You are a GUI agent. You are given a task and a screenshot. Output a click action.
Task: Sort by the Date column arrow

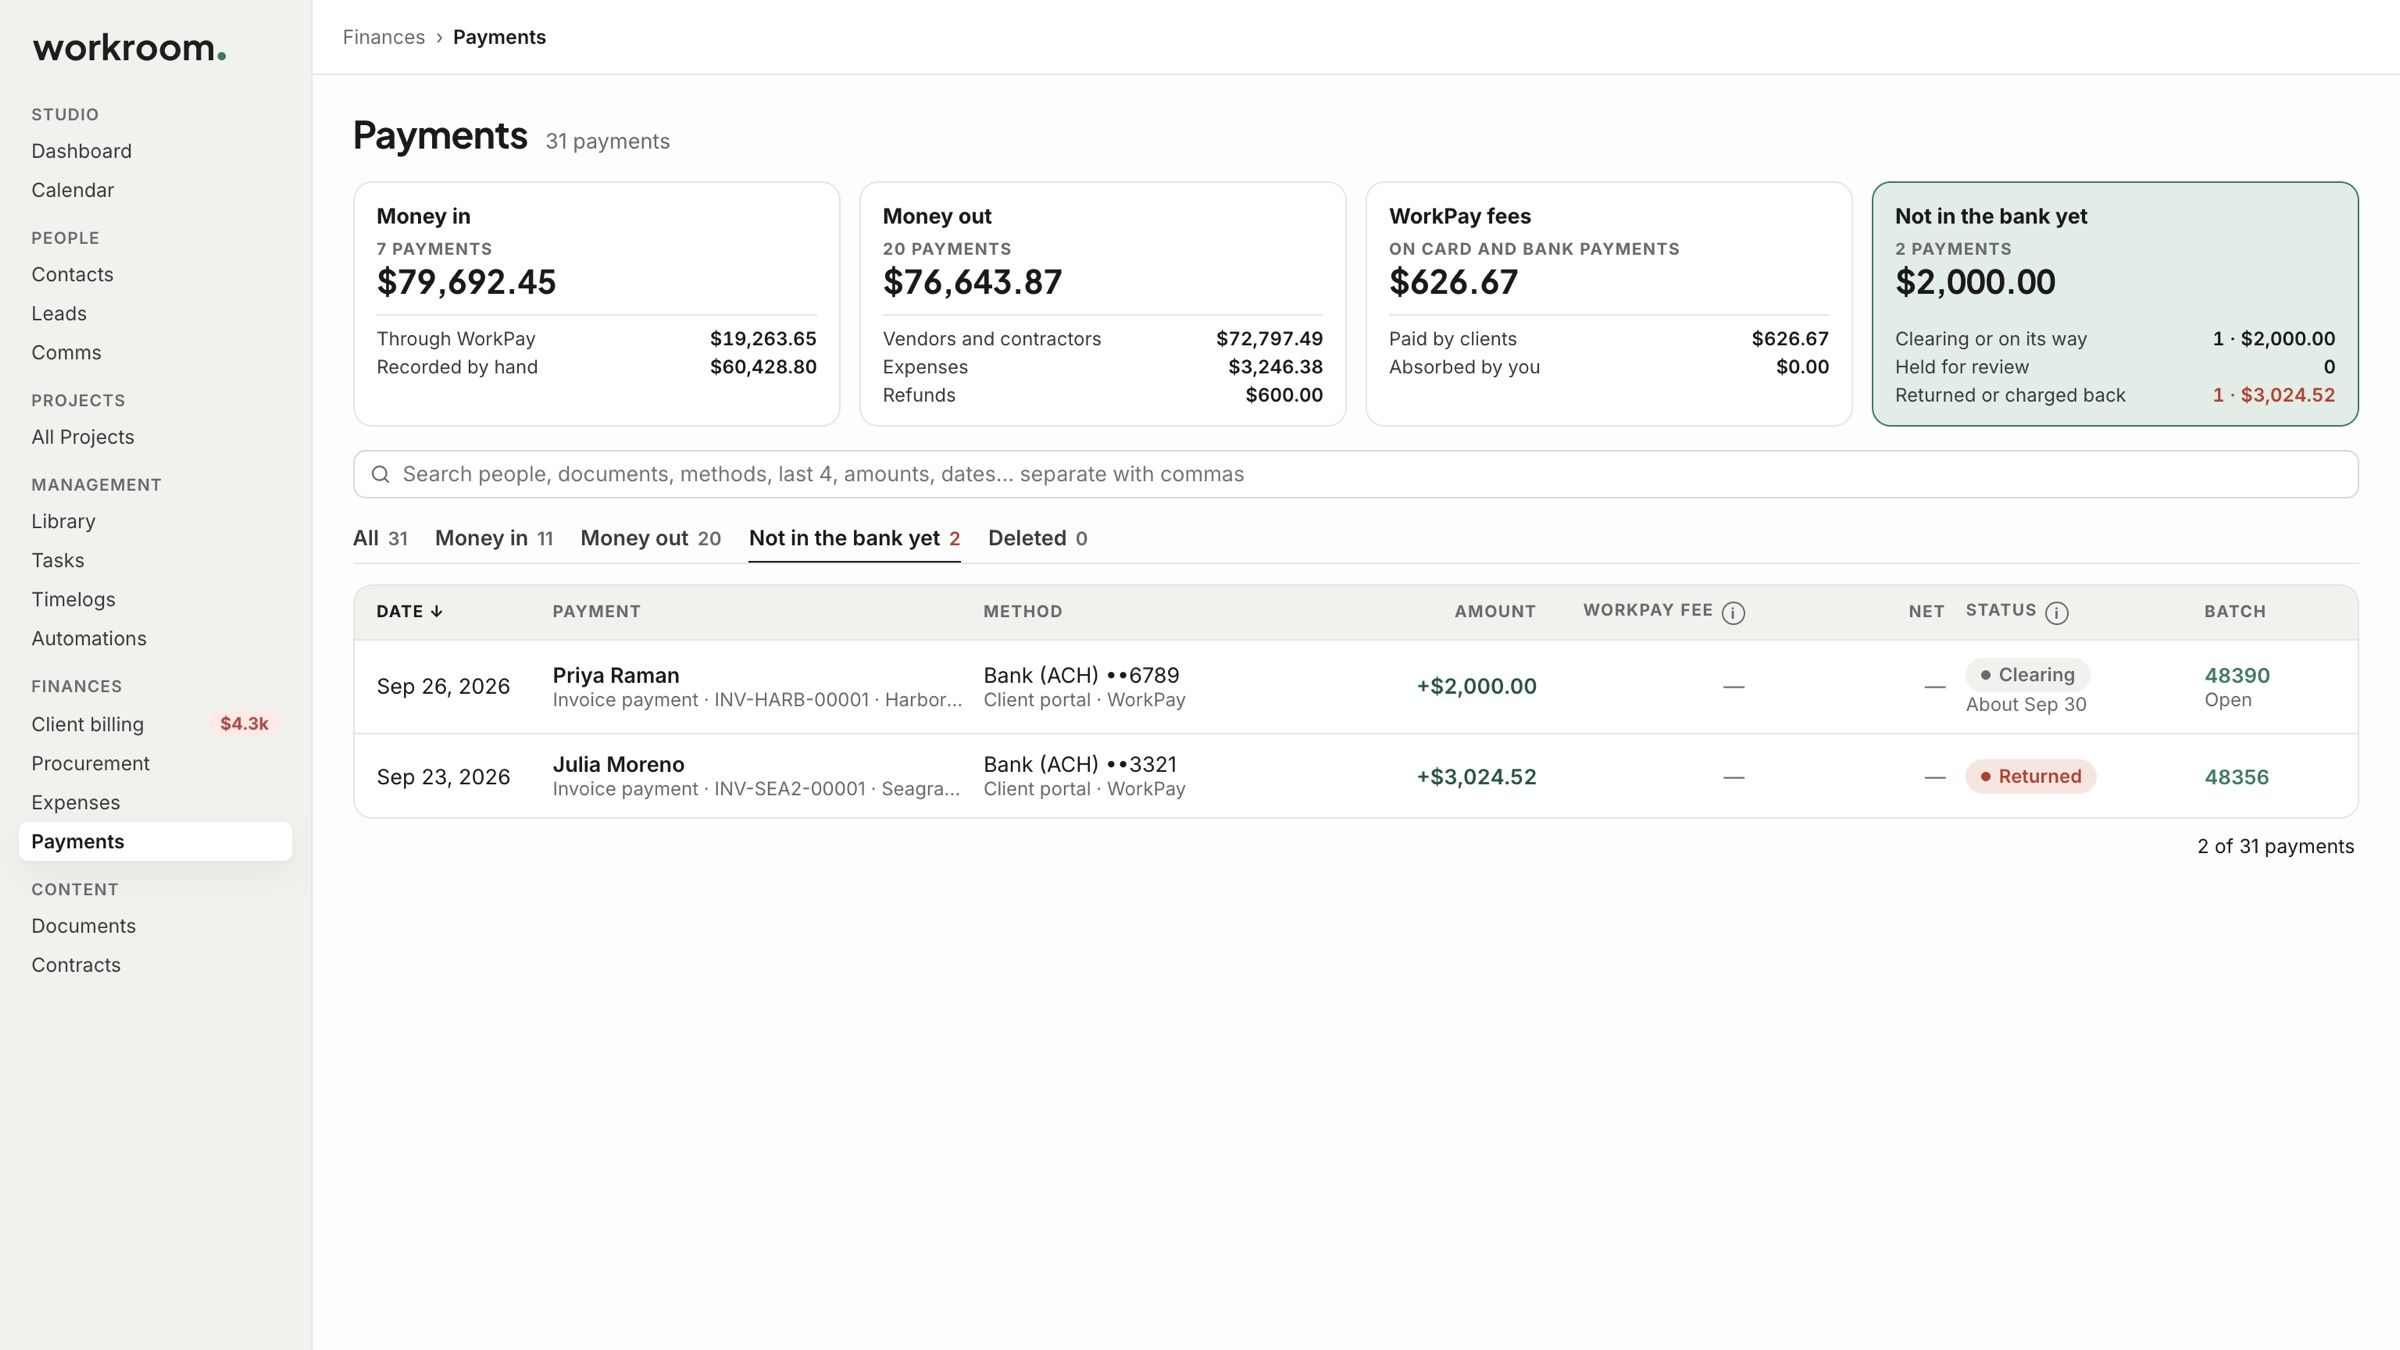point(436,611)
